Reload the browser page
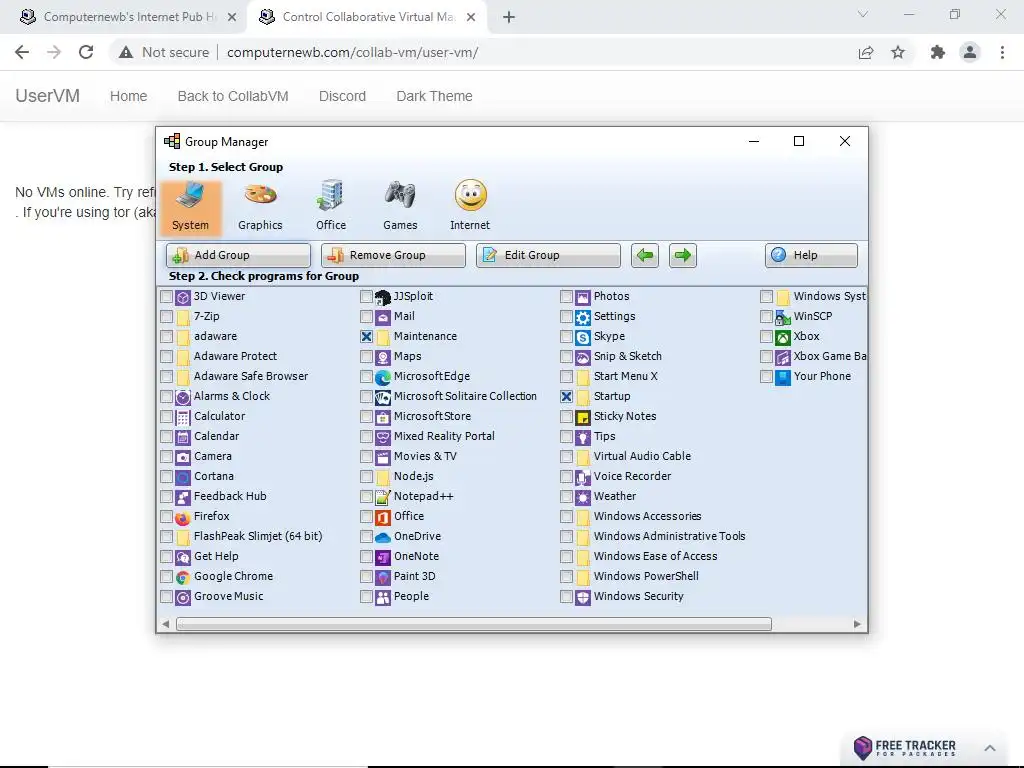The image size is (1024, 768). 86,52
